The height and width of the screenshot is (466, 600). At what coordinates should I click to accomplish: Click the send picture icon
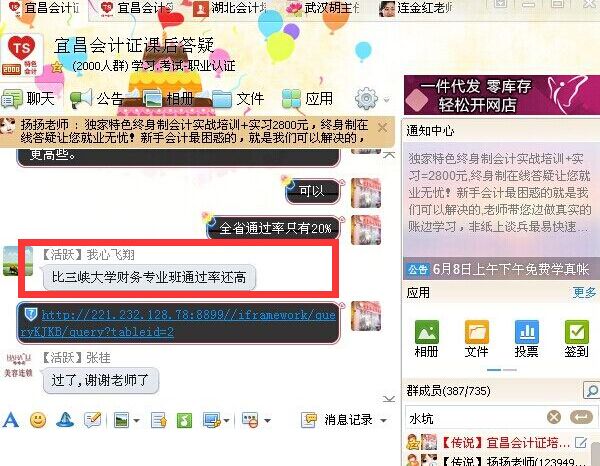tap(122, 420)
